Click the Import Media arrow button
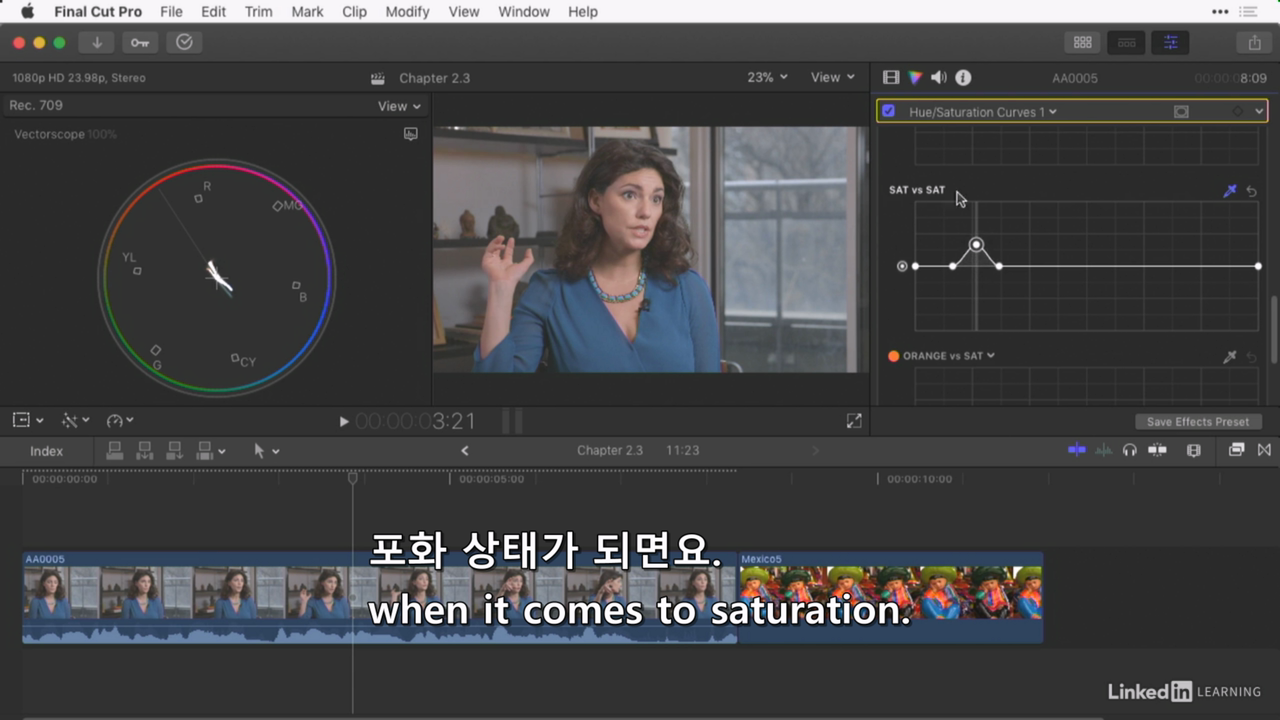The width and height of the screenshot is (1280, 720). 97,42
